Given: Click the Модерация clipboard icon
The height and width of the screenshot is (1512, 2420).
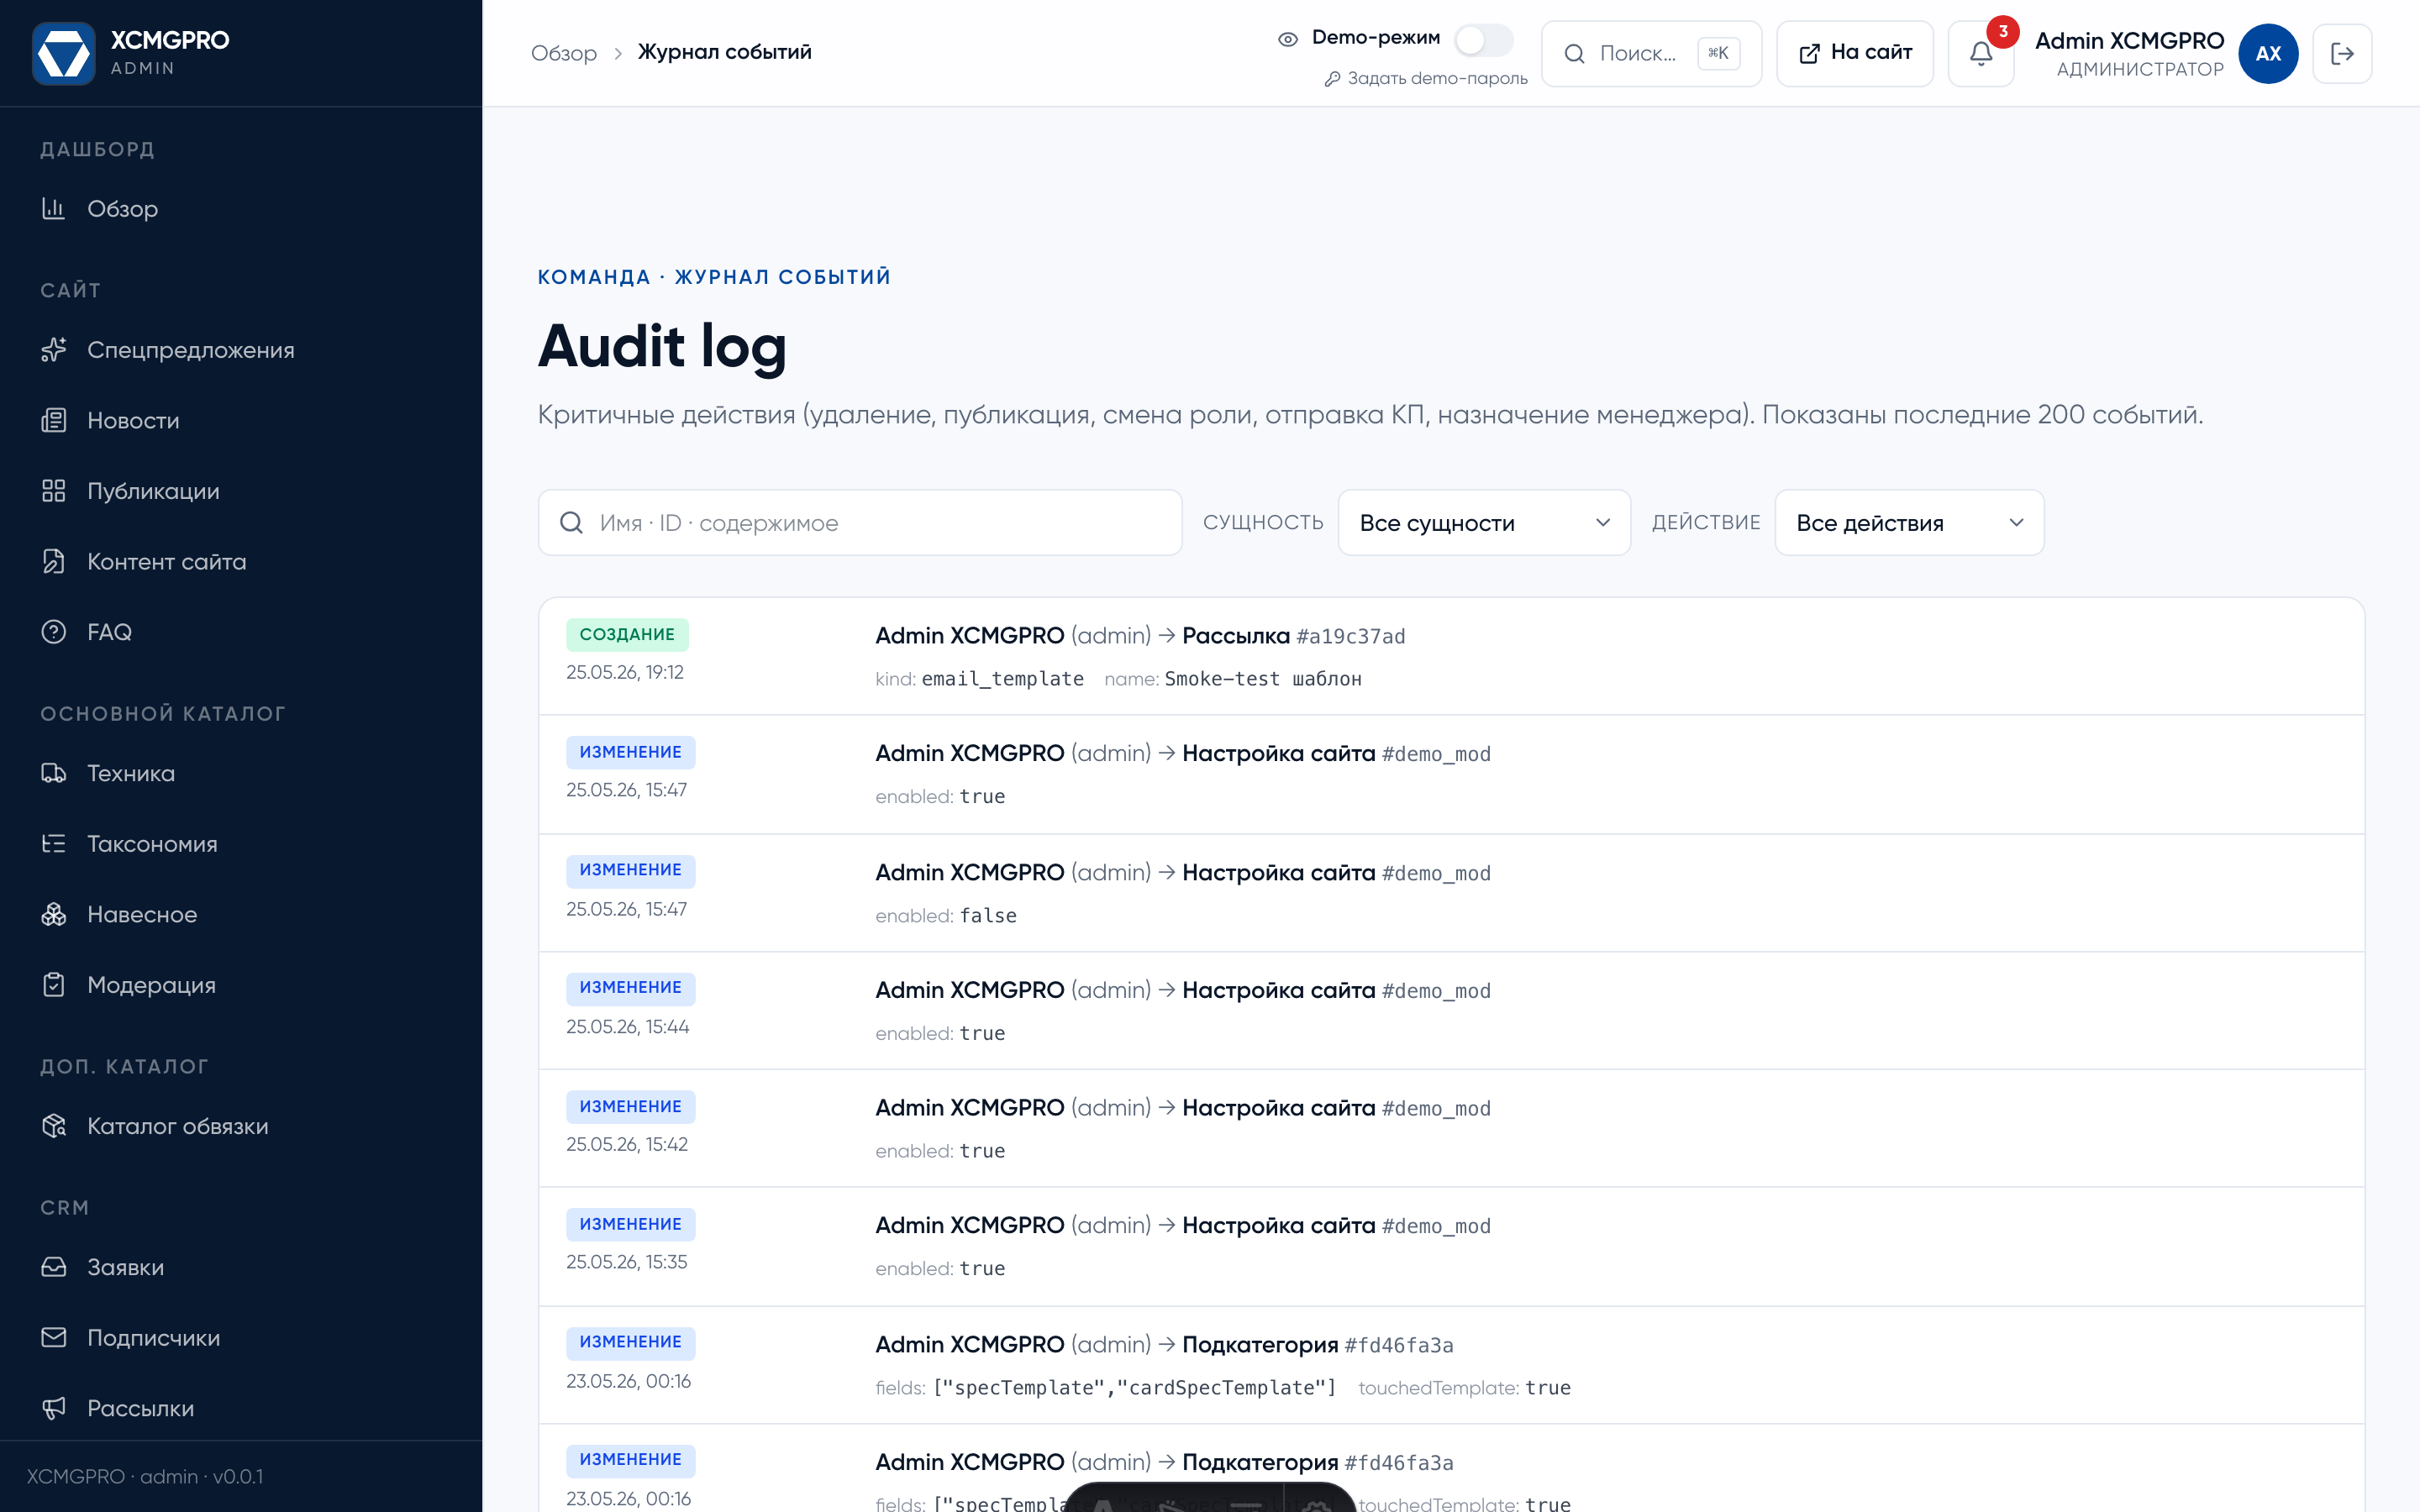Looking at the screenshot, I should click(x=54, y=985).
